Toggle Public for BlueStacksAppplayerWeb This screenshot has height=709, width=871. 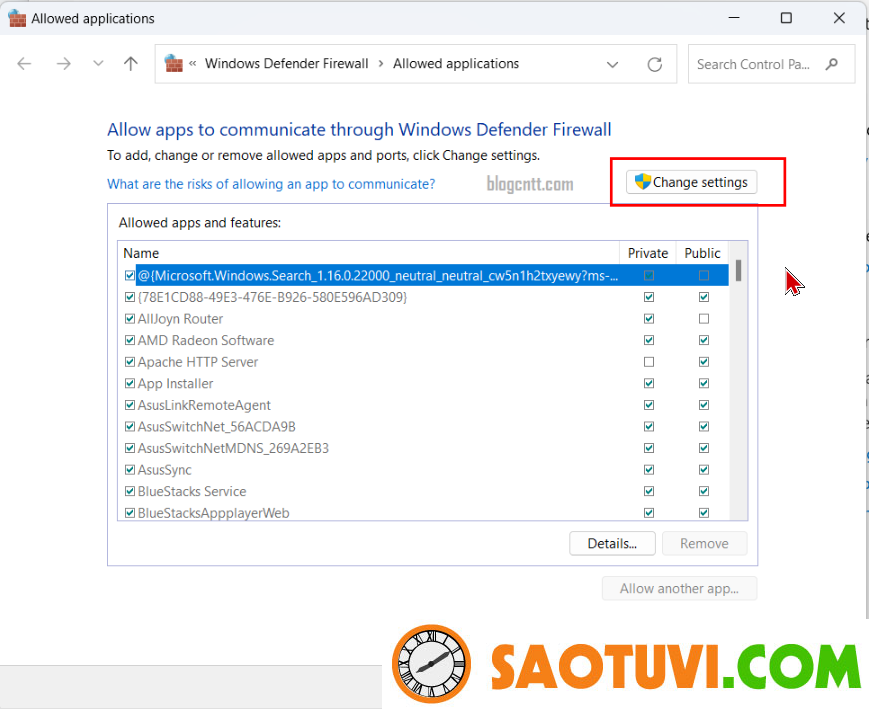[704, 513]
